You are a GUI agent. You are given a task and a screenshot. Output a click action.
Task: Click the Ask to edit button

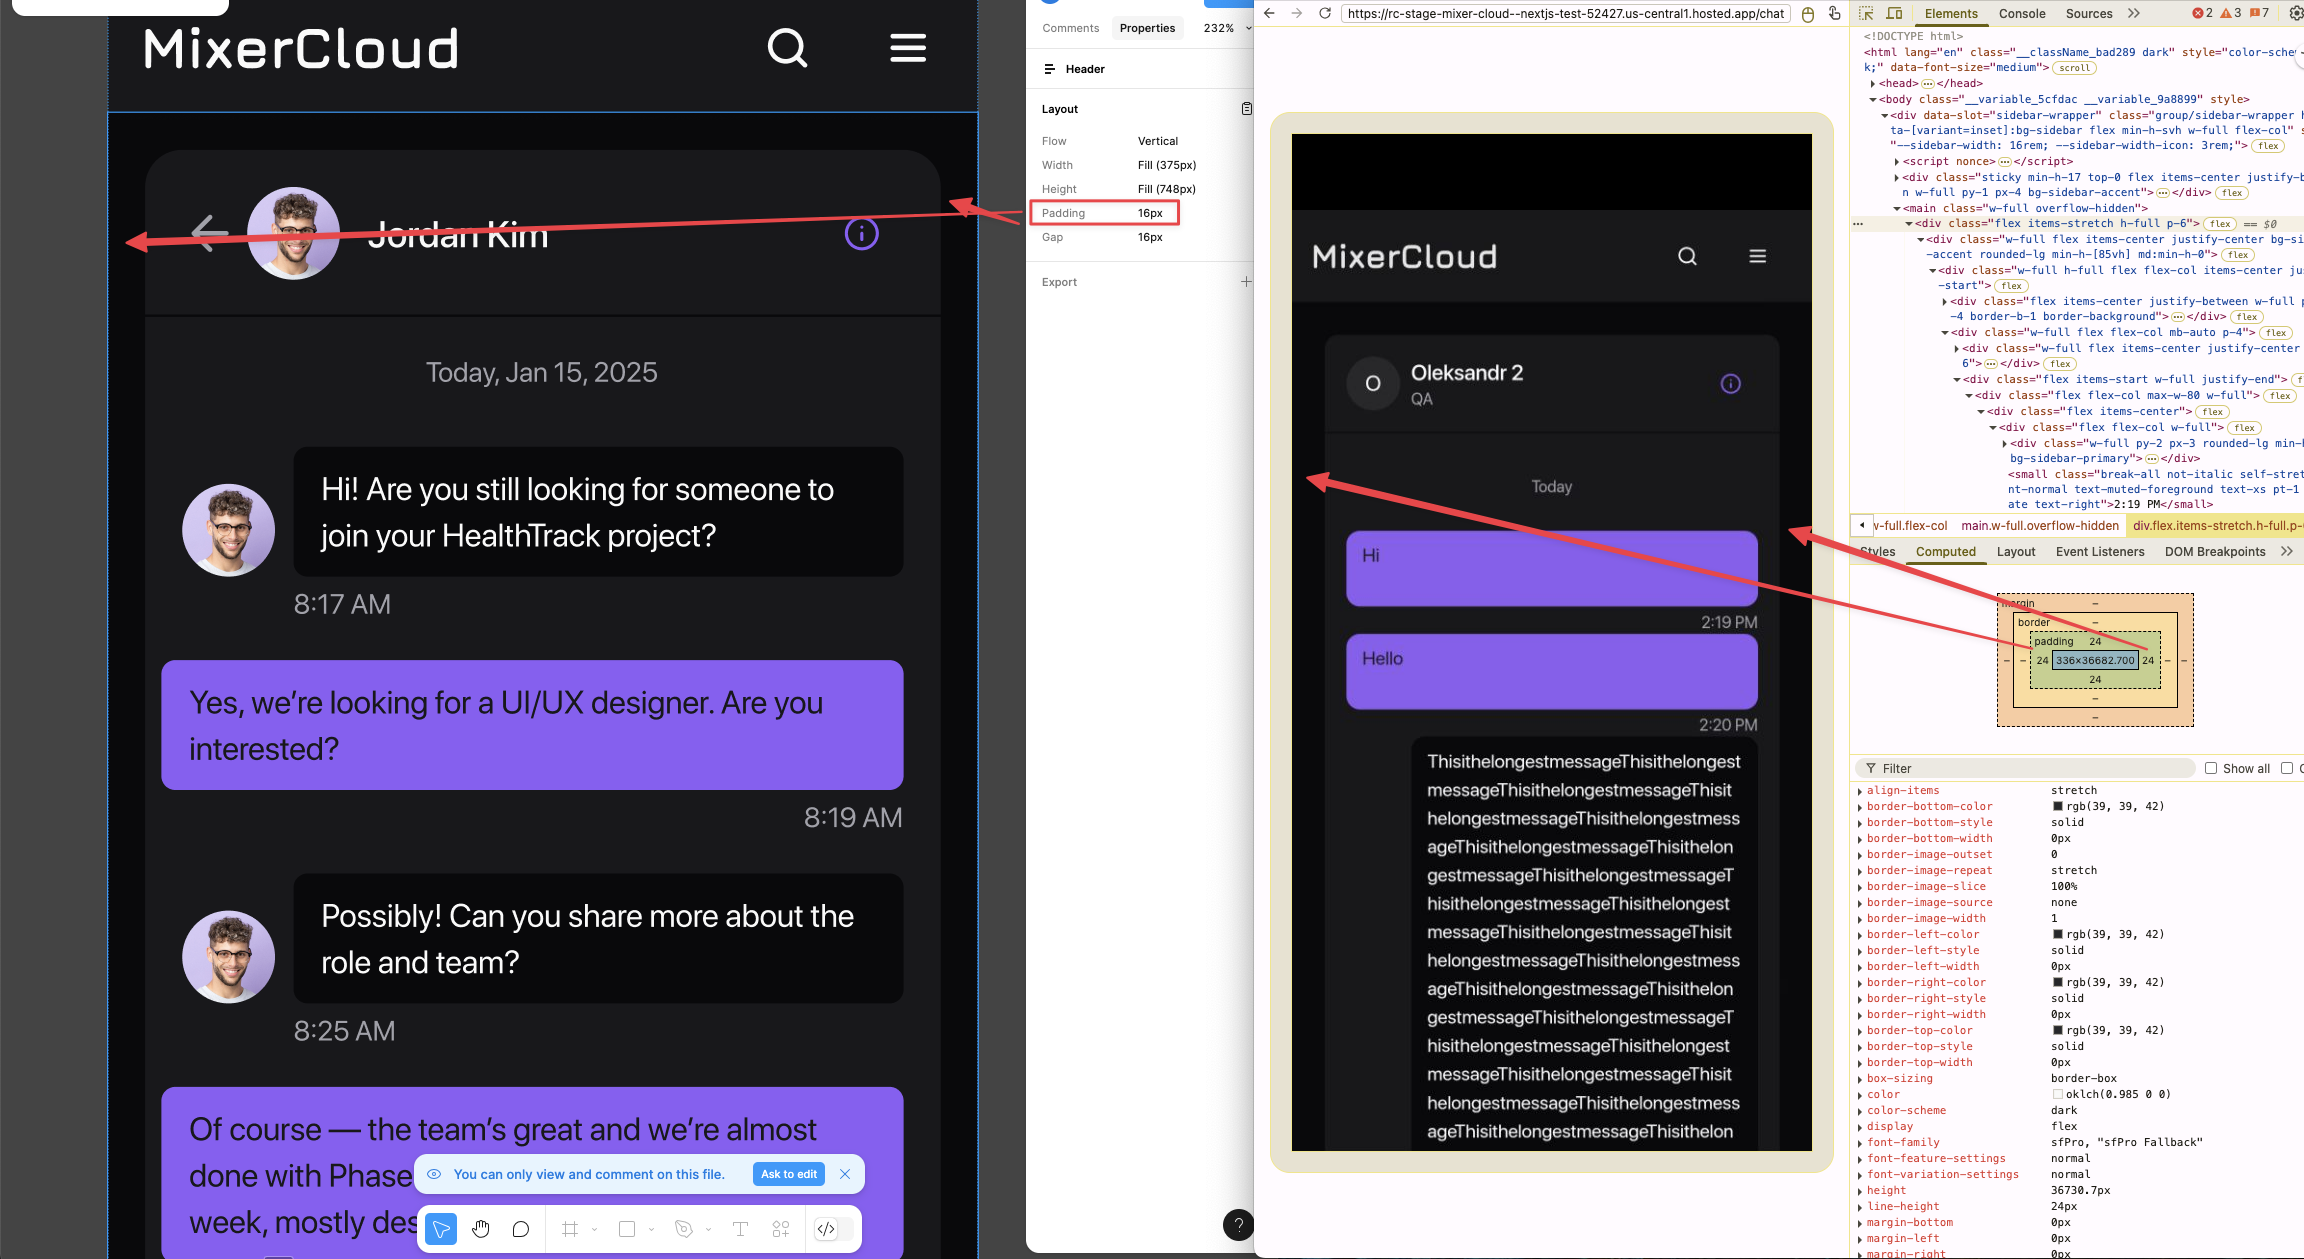[788, 1174]
